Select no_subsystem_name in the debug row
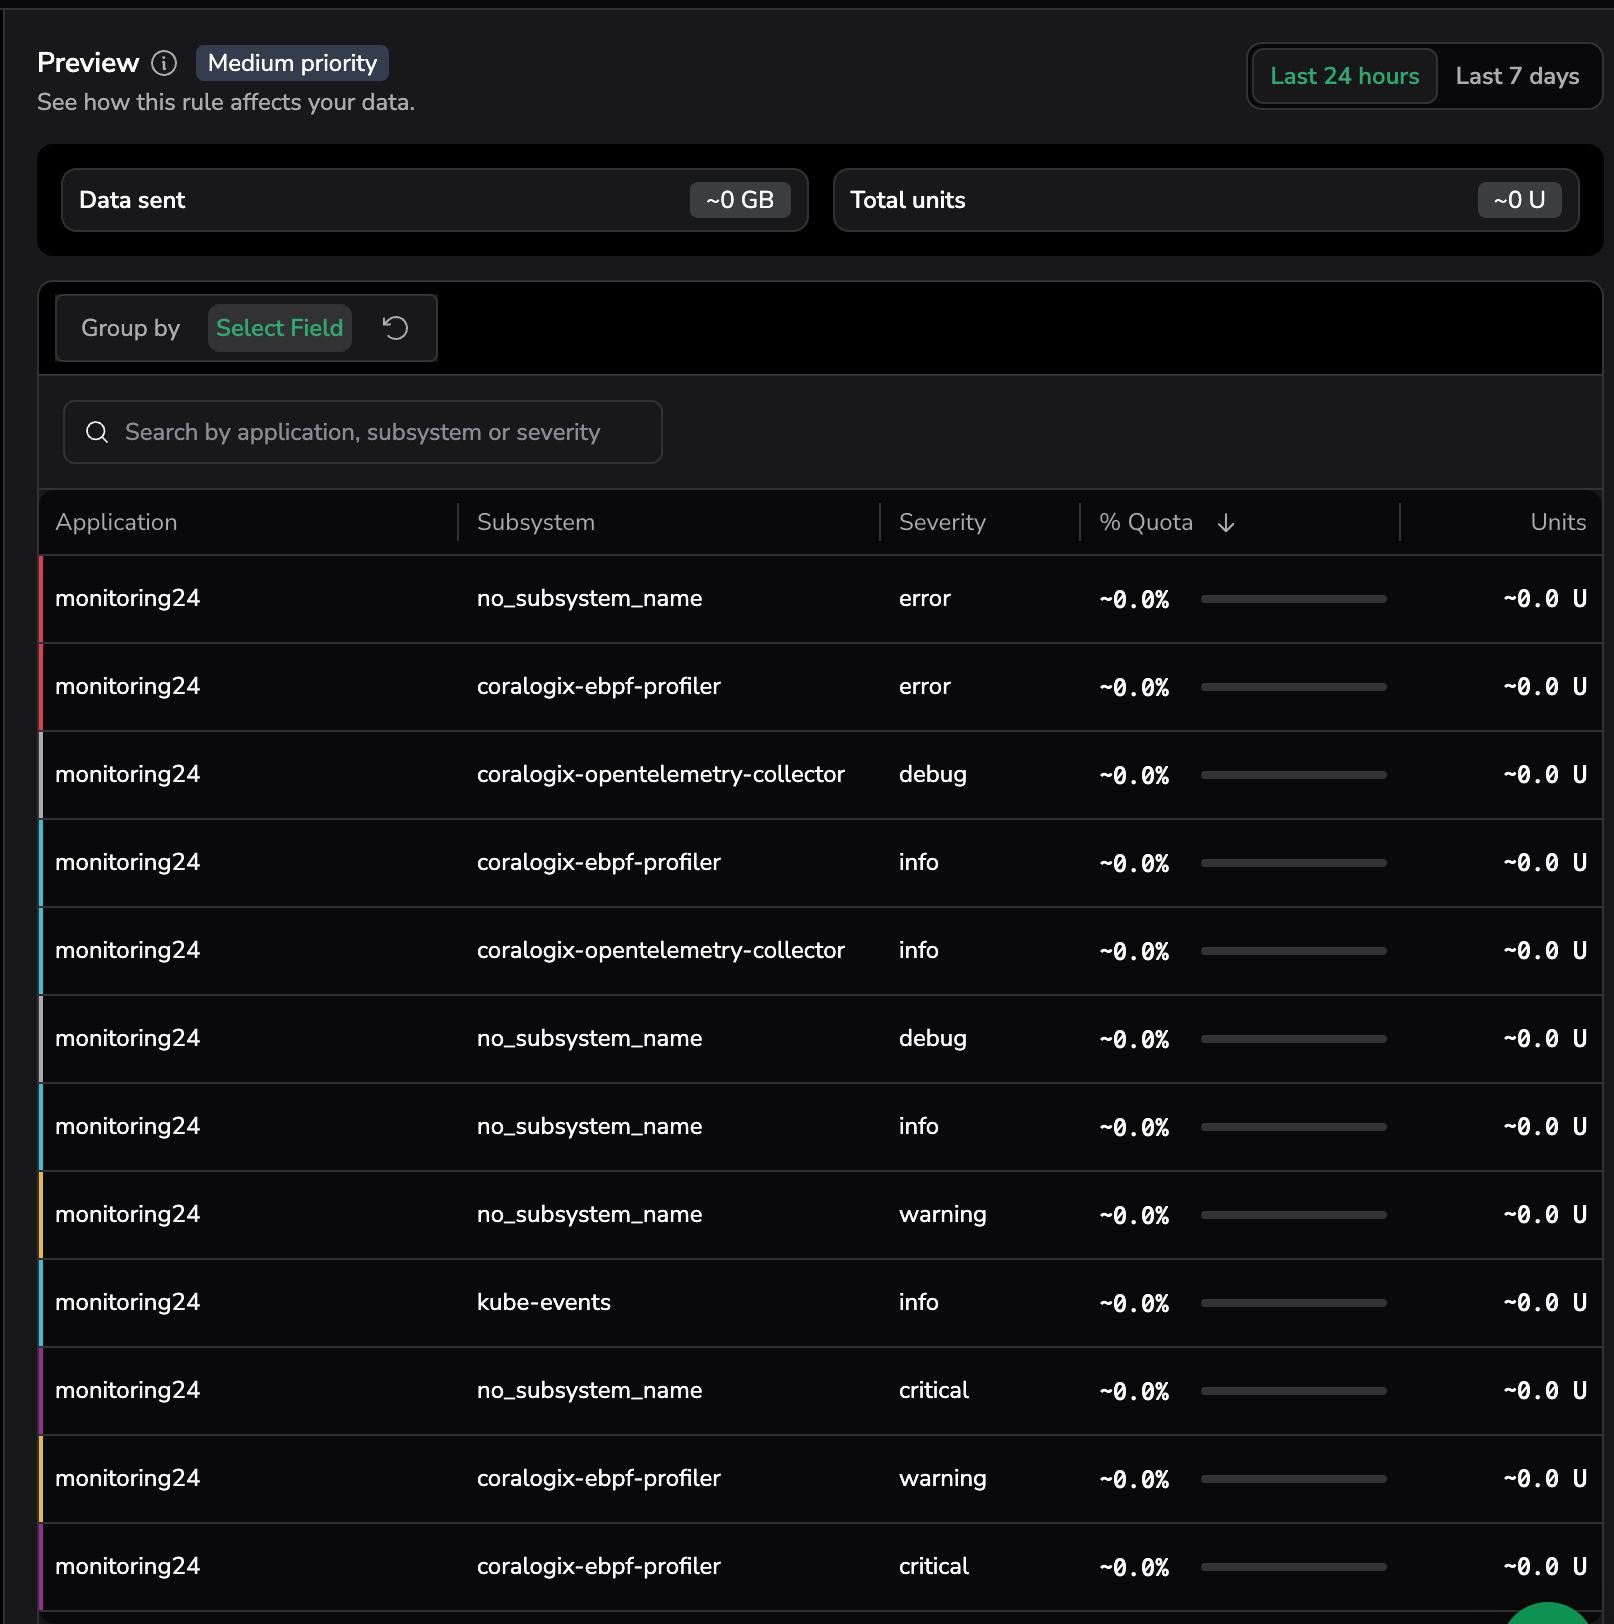The image size is (1614, 1624). click(x=590, y=1038)
